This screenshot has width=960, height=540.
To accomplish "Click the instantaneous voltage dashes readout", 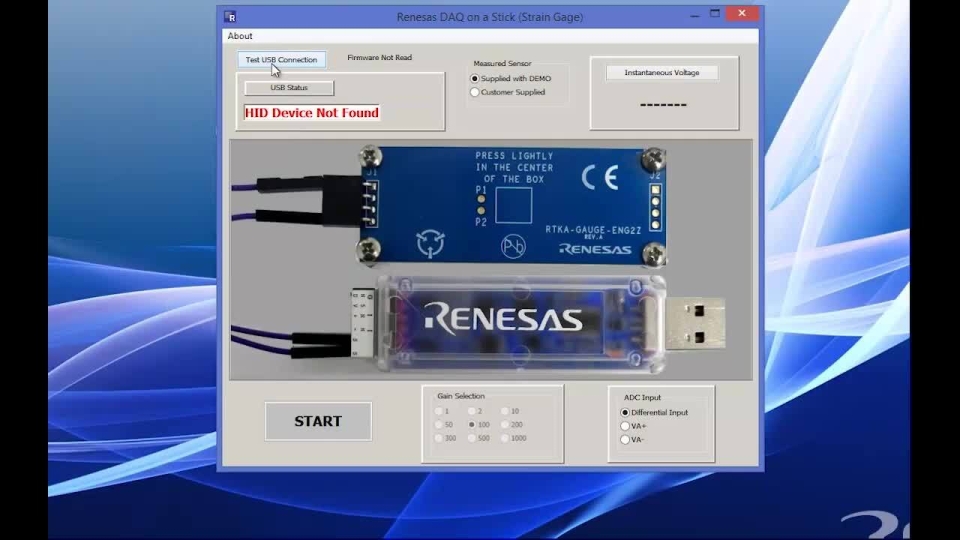I will pyautogui.click(x=663, y=105).
